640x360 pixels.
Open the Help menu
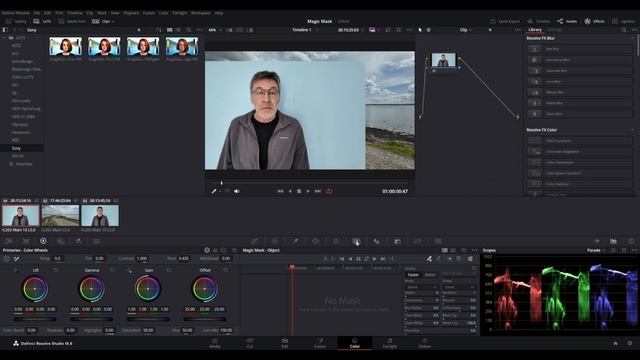[219, 13]
